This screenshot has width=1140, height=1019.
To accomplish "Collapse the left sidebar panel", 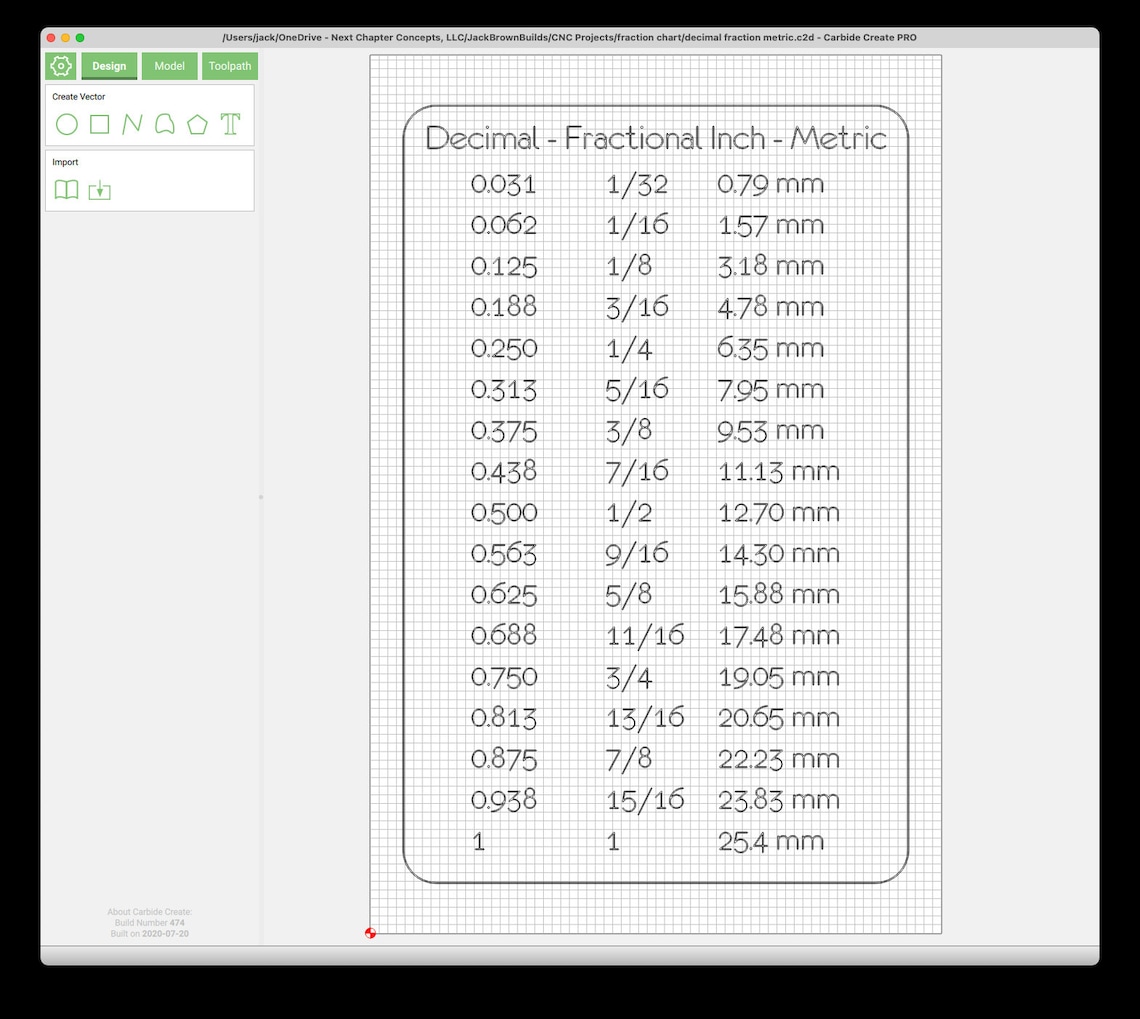I will click(x=260, y=495).
